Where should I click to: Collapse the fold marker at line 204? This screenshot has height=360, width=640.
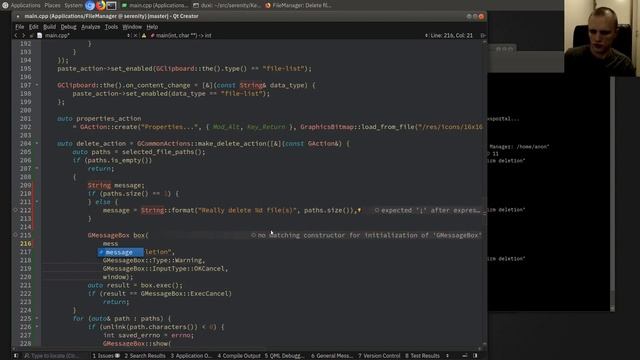pyautogui.click(x=37, y=143)
